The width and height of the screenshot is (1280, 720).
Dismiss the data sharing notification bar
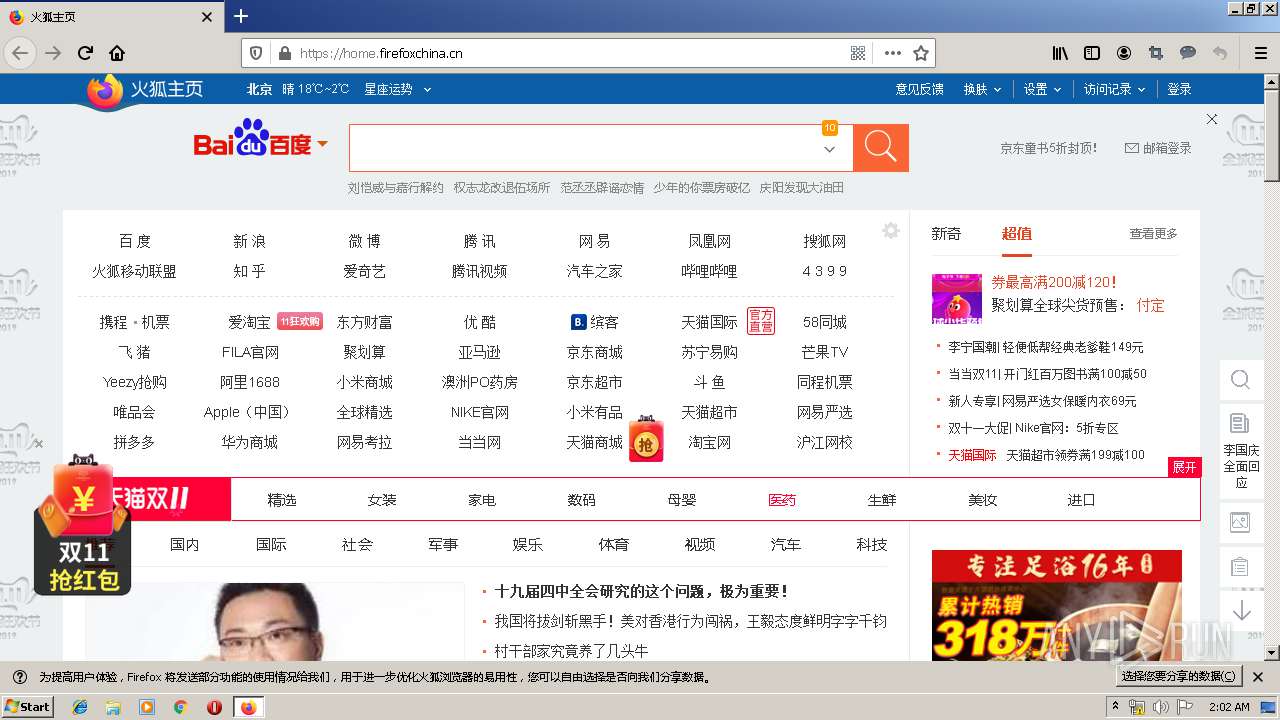point(1258,677)
